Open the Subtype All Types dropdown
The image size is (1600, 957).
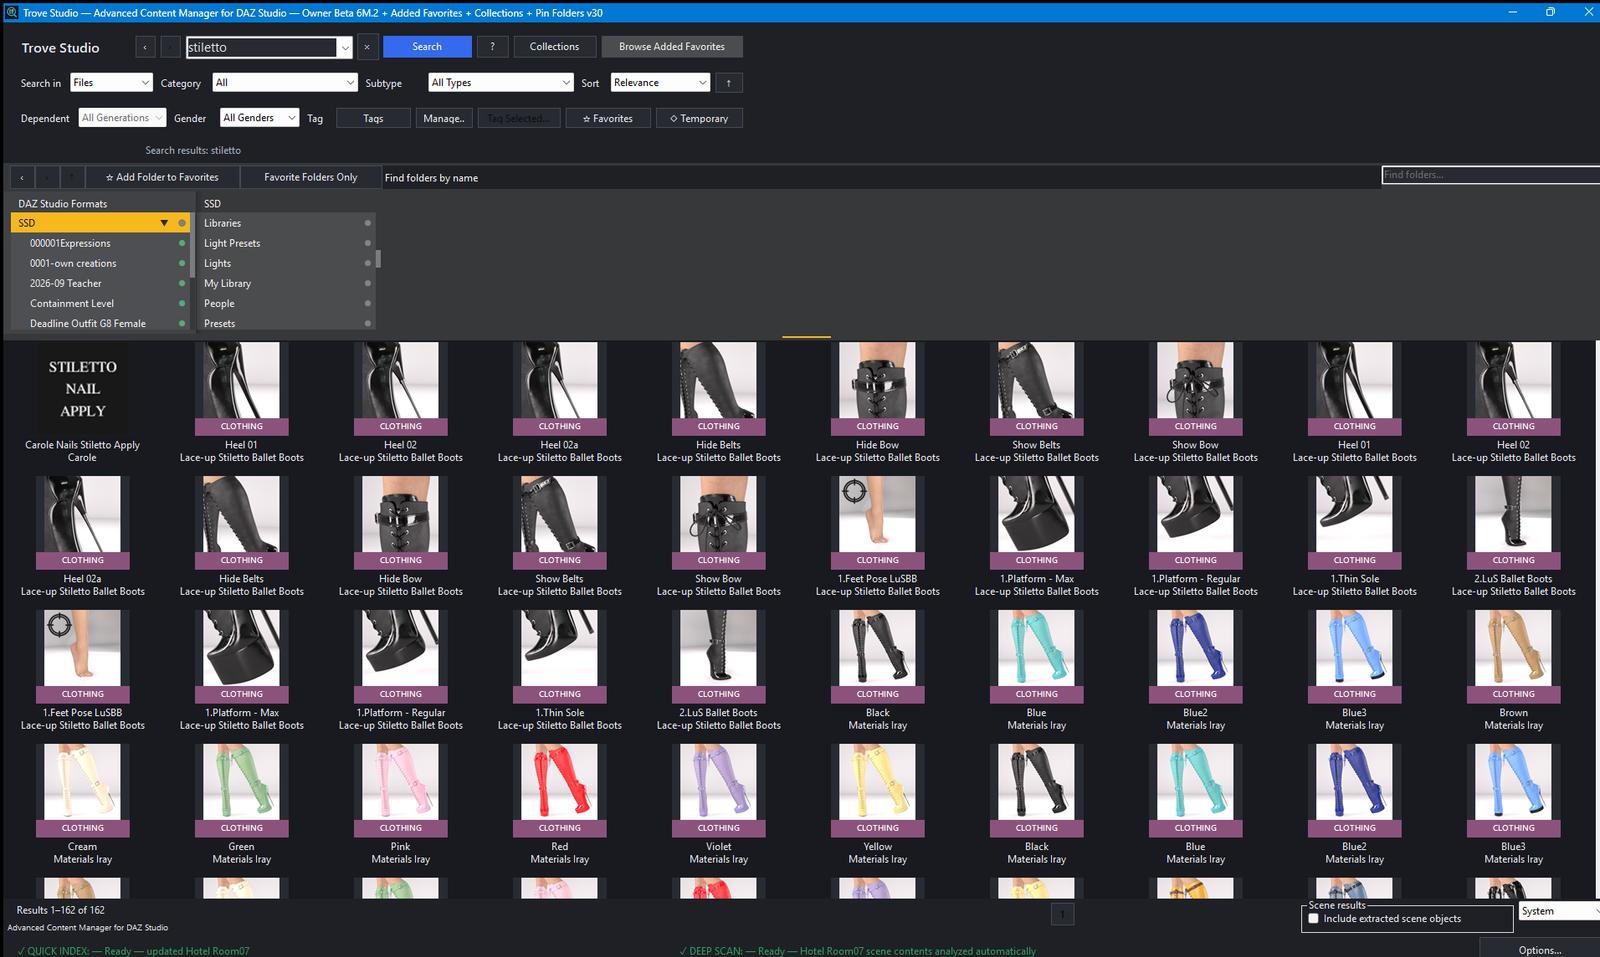click(501, 83)
